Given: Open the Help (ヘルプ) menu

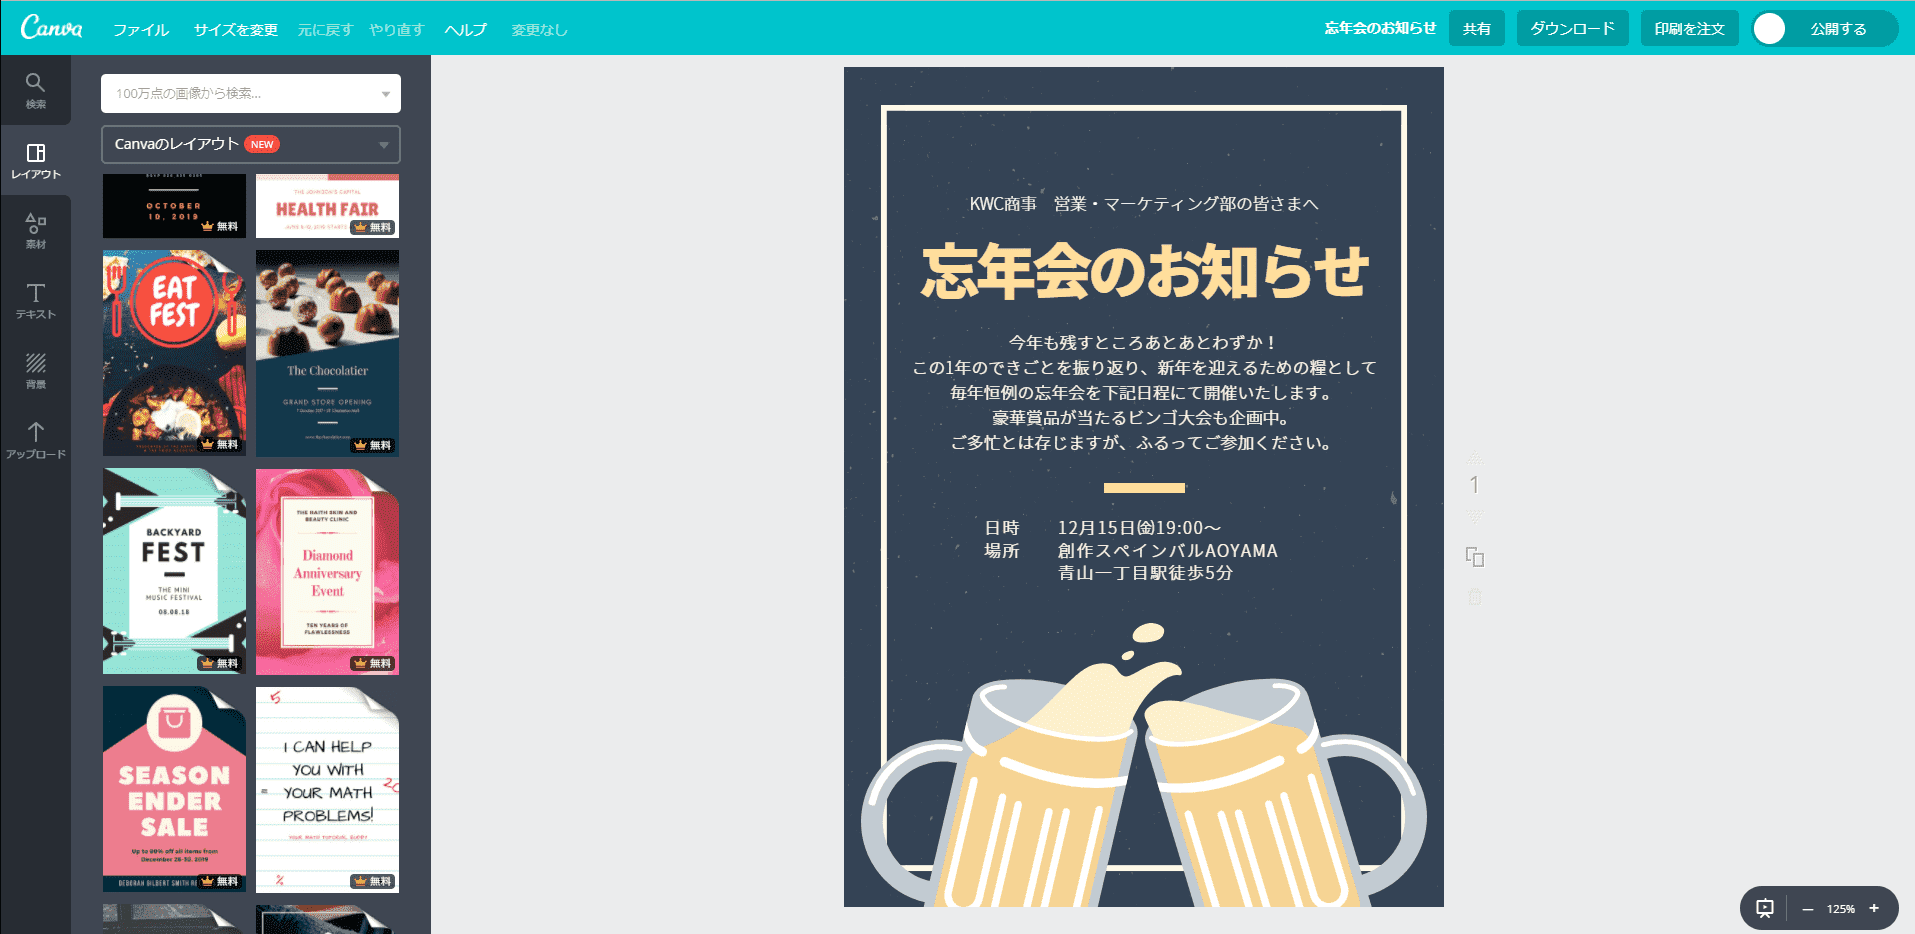Looking at the screenshot, I should 466,30.
